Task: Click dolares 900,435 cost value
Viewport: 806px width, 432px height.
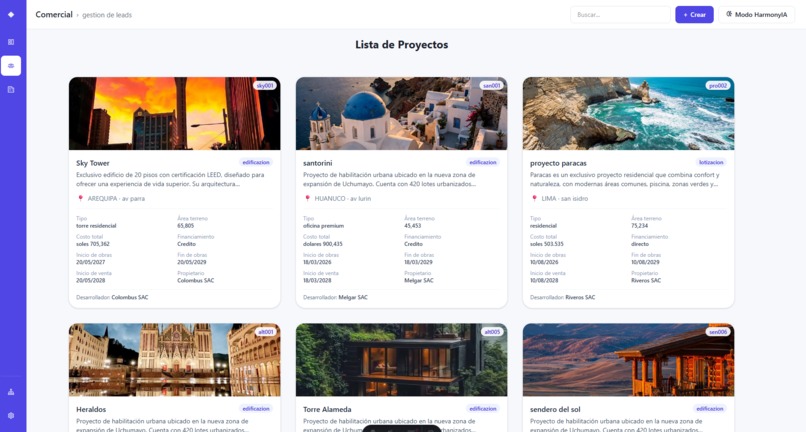Action: pos(323,244)
